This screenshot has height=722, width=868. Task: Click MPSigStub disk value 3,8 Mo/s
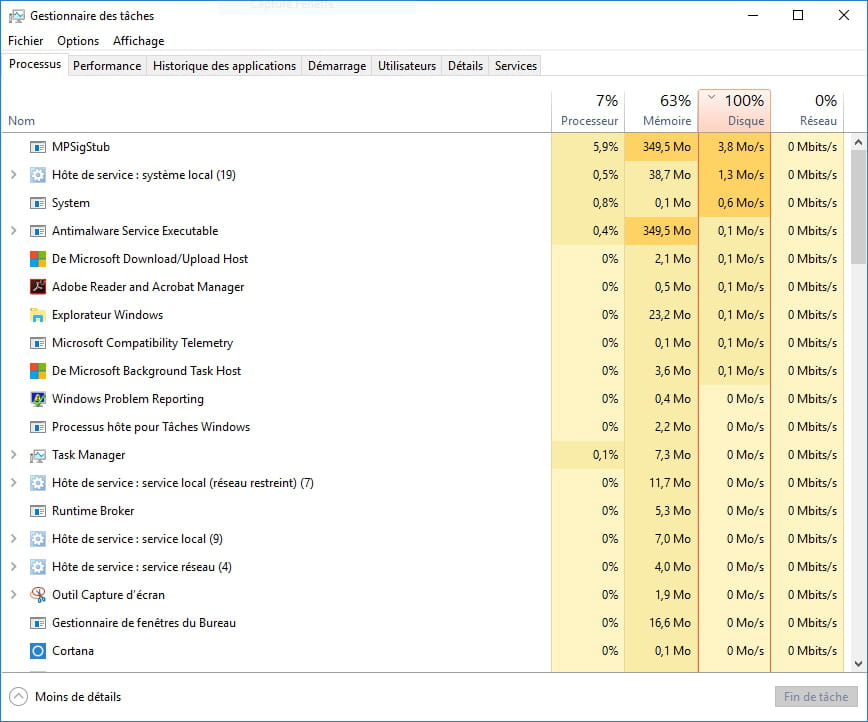tap(741, 147)
